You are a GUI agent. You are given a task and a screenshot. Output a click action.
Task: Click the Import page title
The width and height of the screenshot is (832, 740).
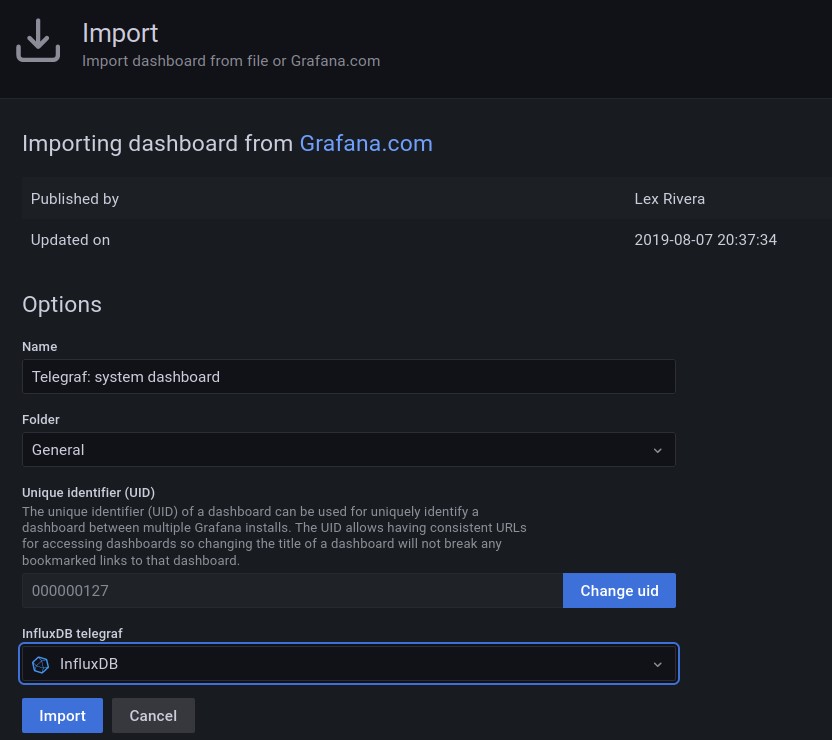pos(120,33)
